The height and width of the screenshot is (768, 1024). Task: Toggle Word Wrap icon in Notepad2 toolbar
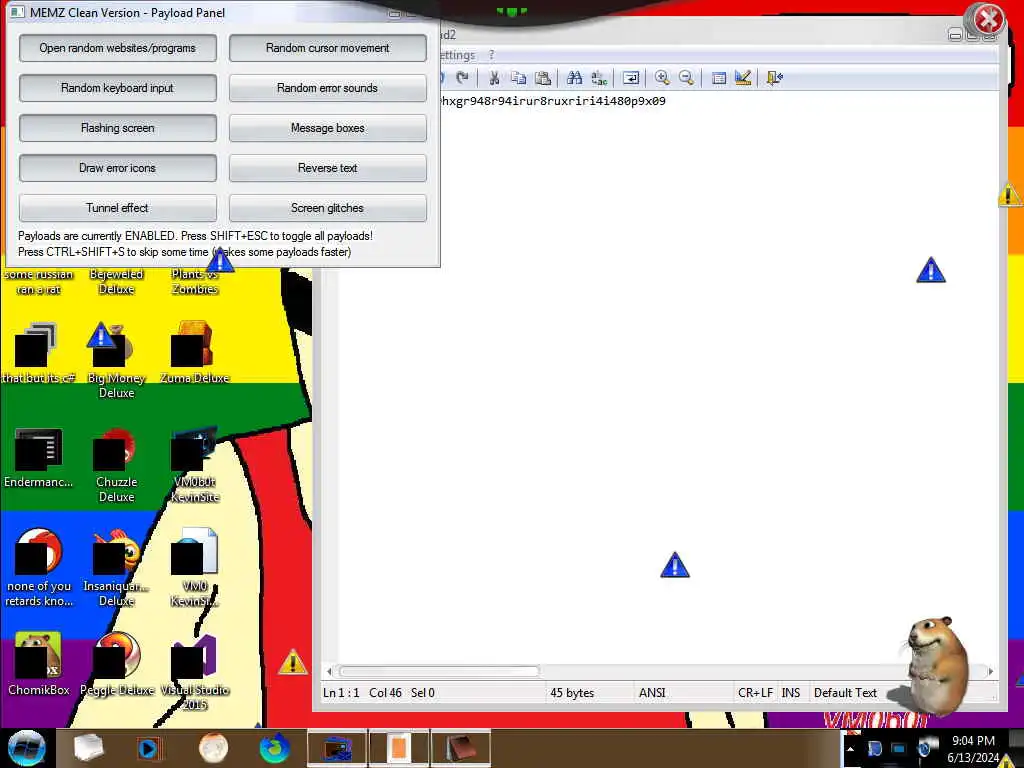[631, 78]
